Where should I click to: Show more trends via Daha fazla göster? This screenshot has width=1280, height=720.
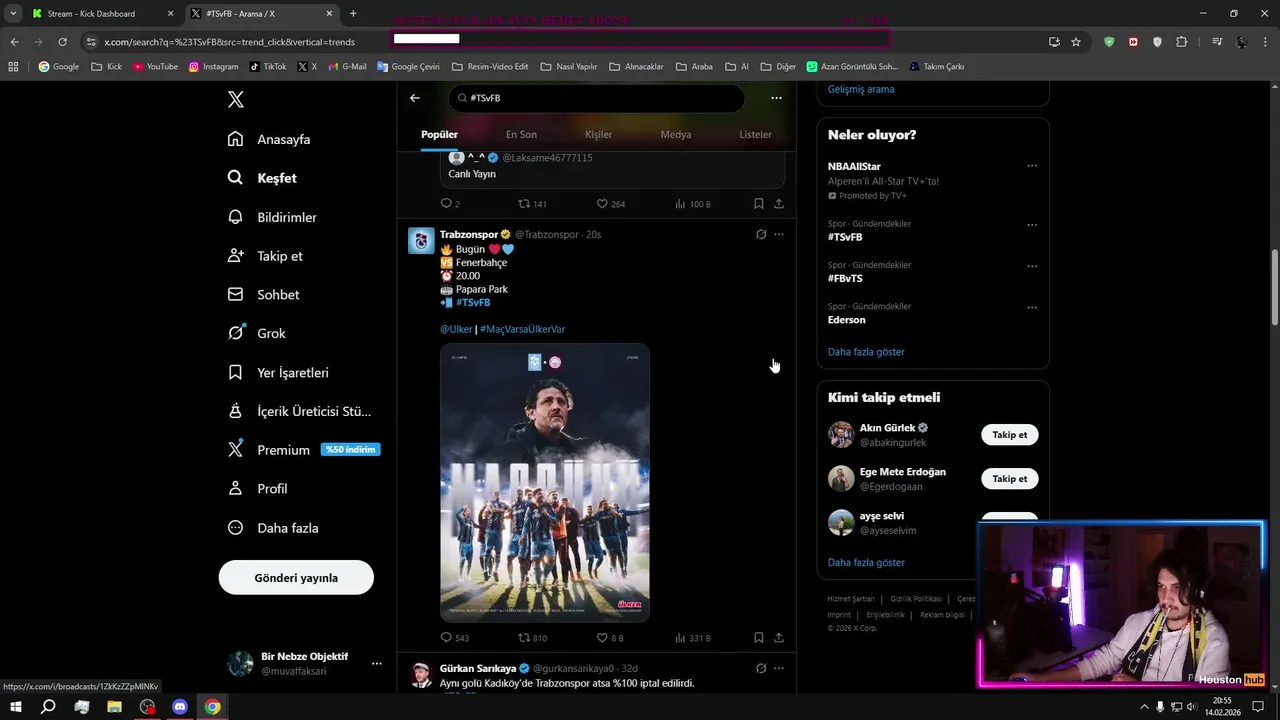tap(866, 352)
